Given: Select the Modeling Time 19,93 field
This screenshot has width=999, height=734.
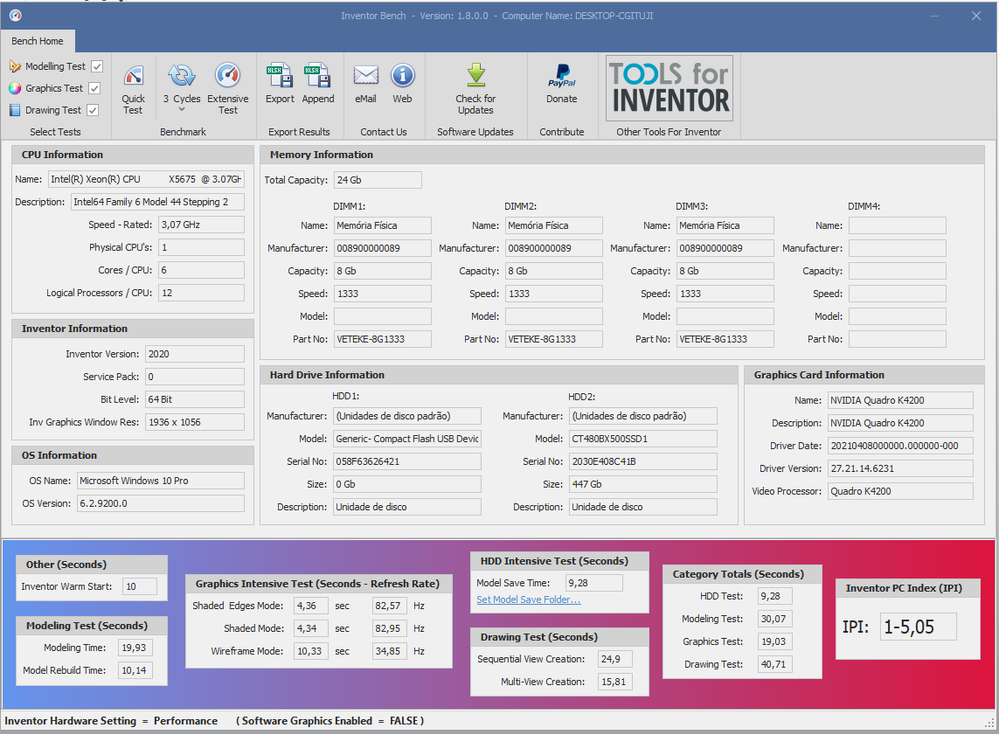Looking at the screenshot, I should 135,647.
